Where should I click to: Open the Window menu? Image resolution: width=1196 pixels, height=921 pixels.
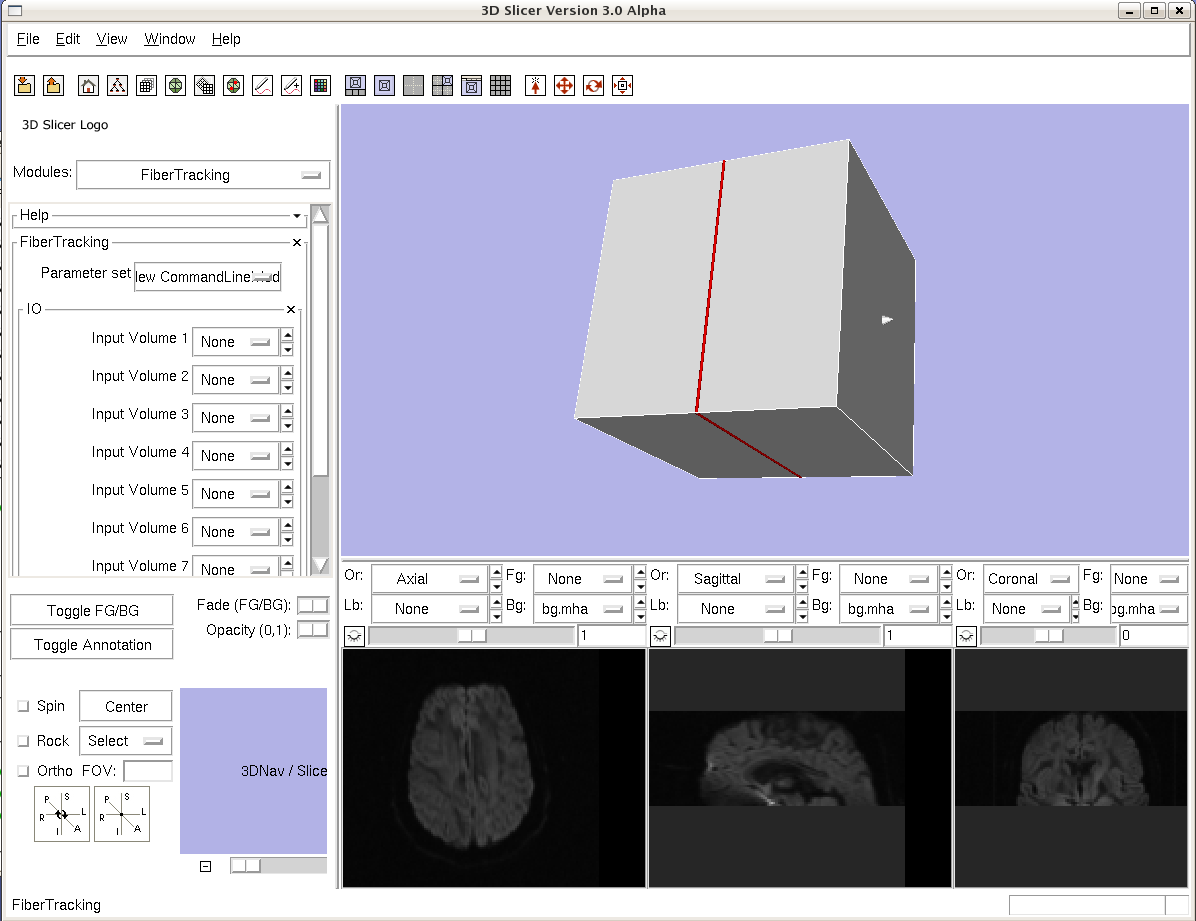coord(169,39)
